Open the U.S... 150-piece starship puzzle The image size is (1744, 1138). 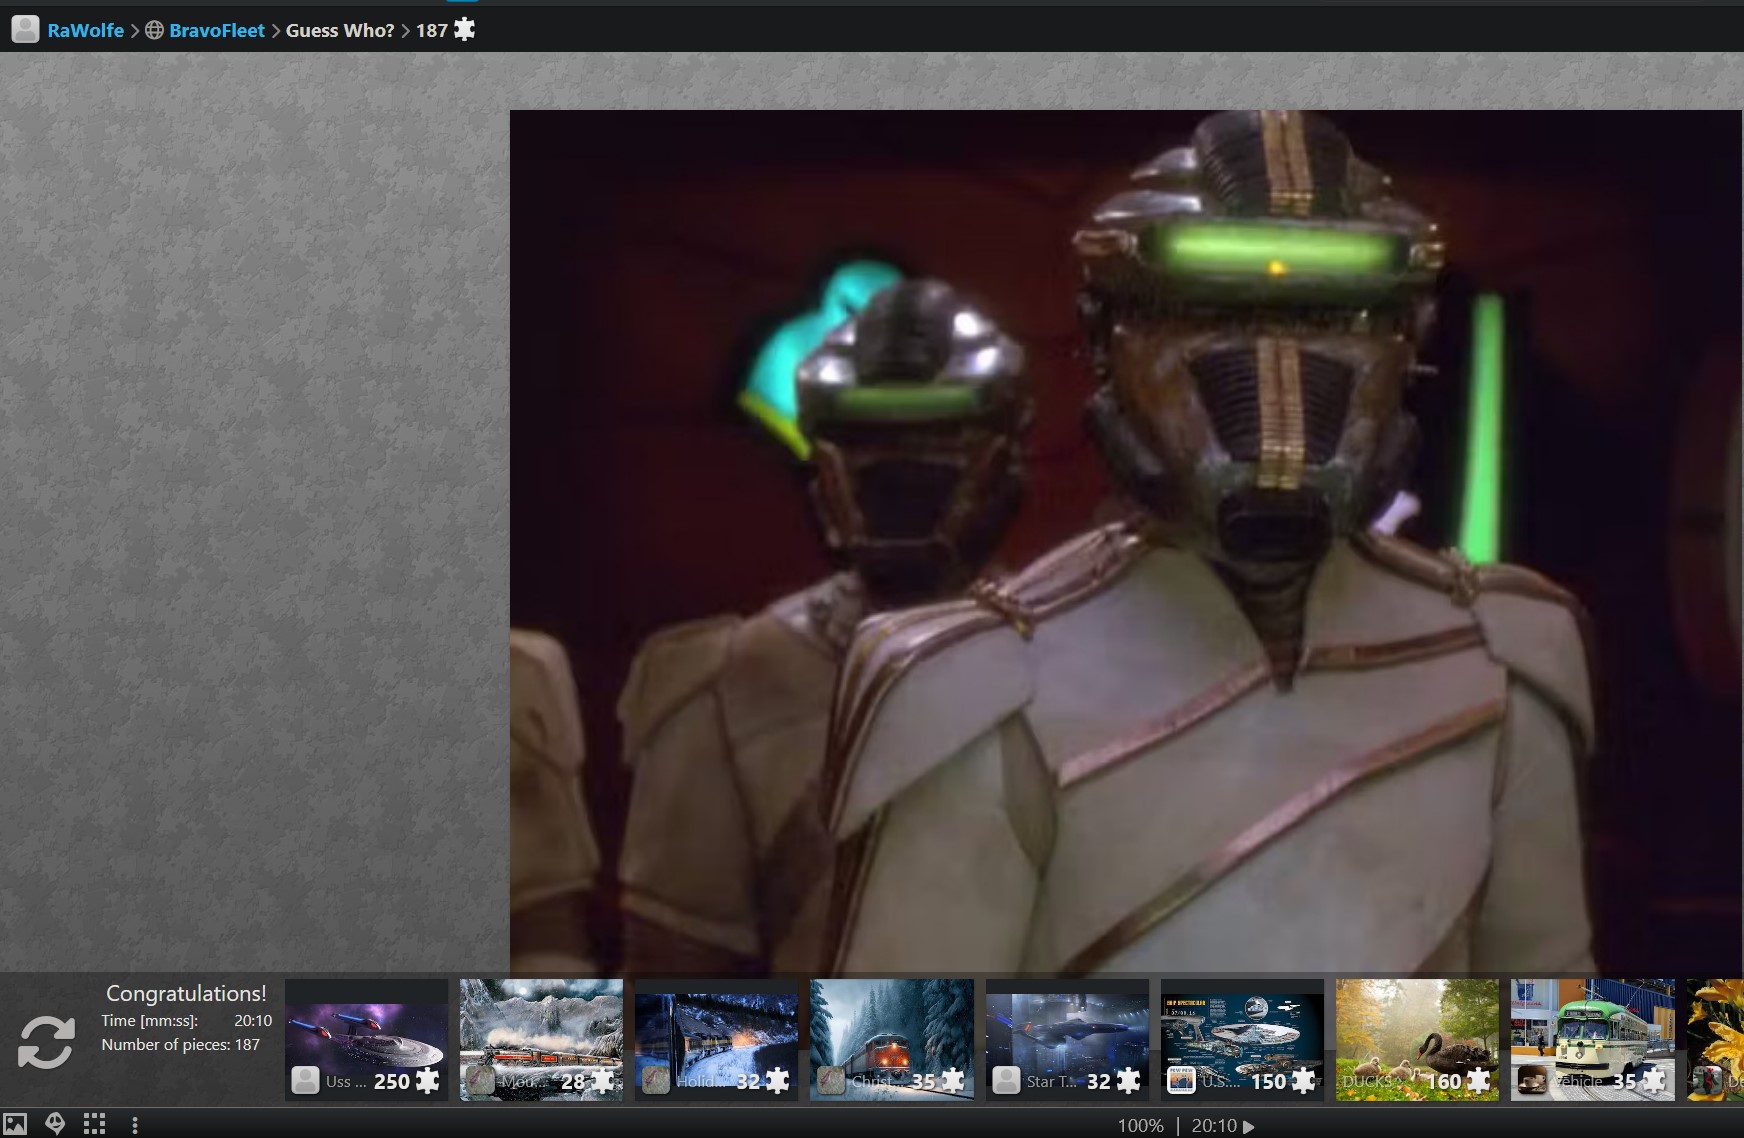[1242, 1040]
